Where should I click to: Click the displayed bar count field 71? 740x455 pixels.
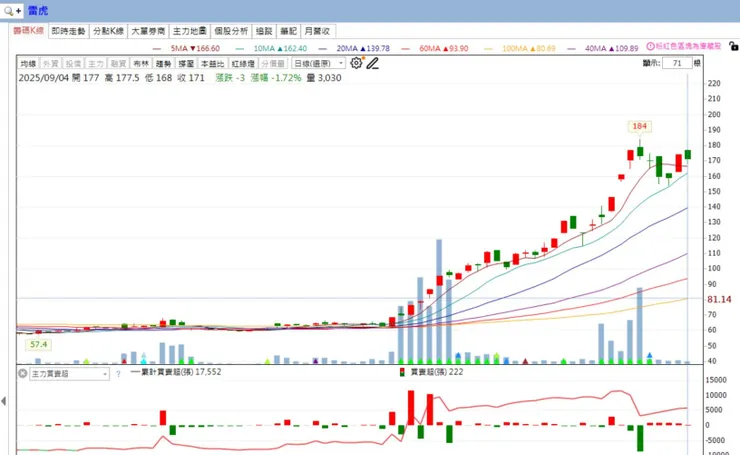(677, 63)
